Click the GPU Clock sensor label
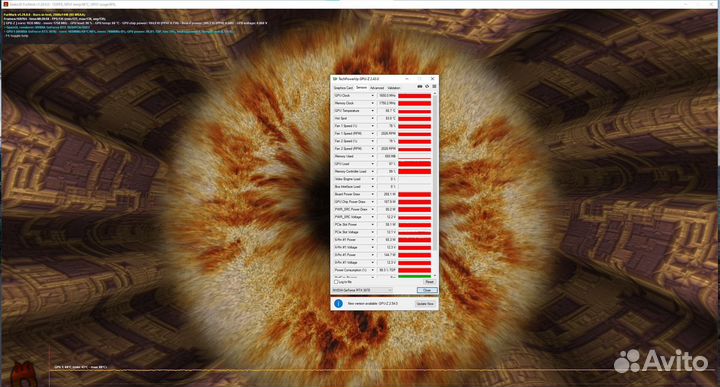The width and height of the screenshot is (720, 387). point(343,95)
